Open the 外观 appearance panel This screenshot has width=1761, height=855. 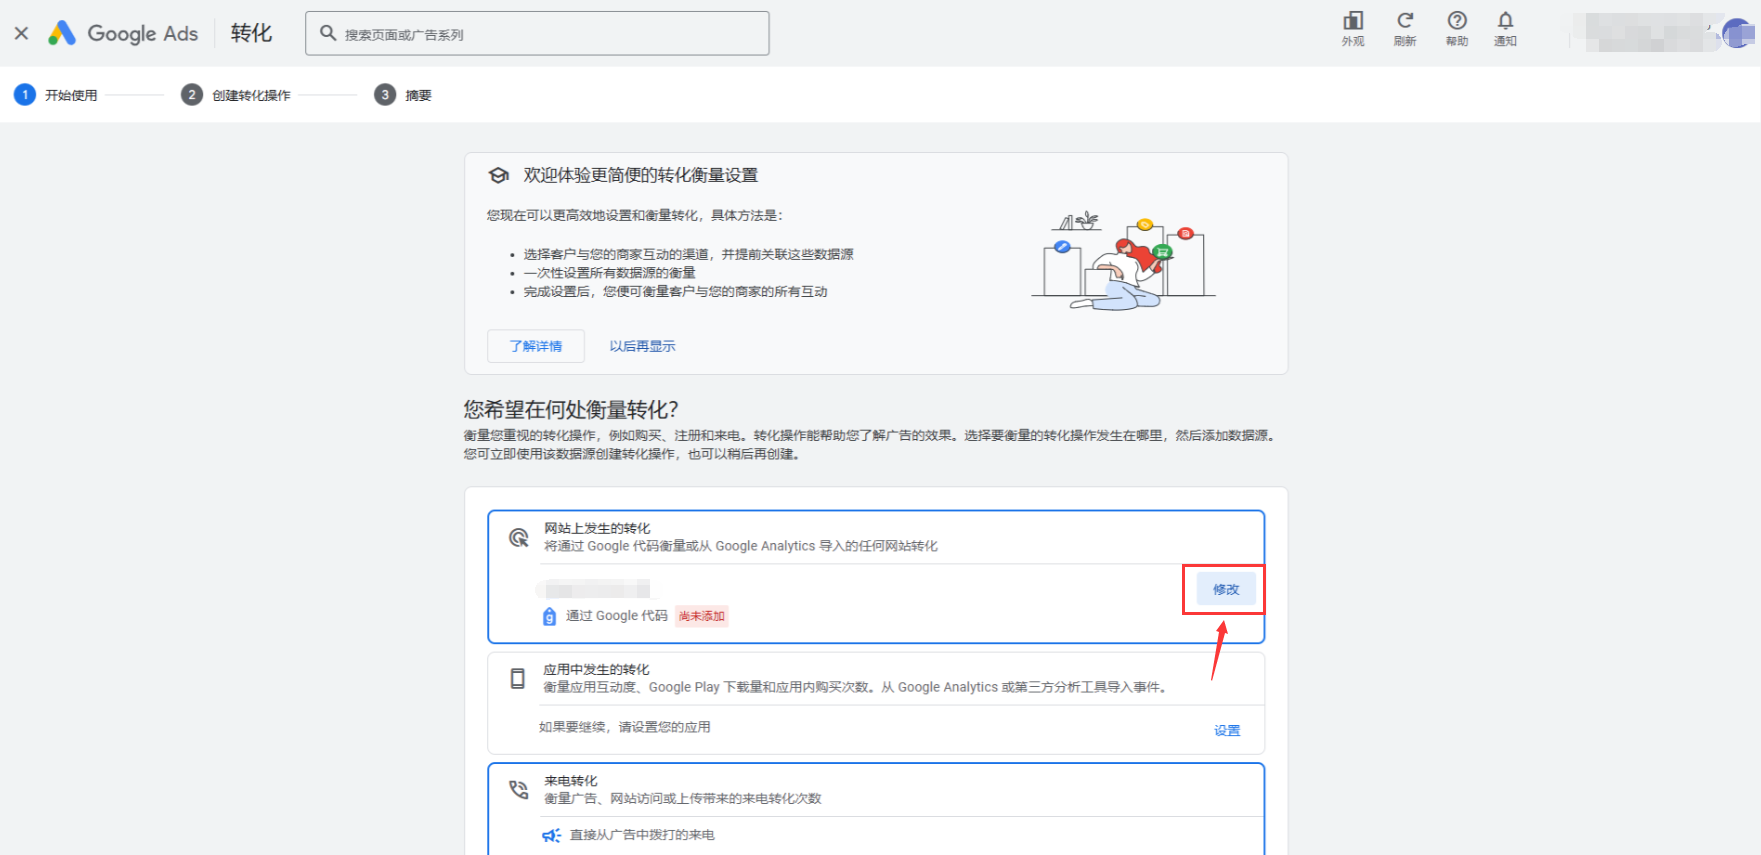pos(1353,28)
